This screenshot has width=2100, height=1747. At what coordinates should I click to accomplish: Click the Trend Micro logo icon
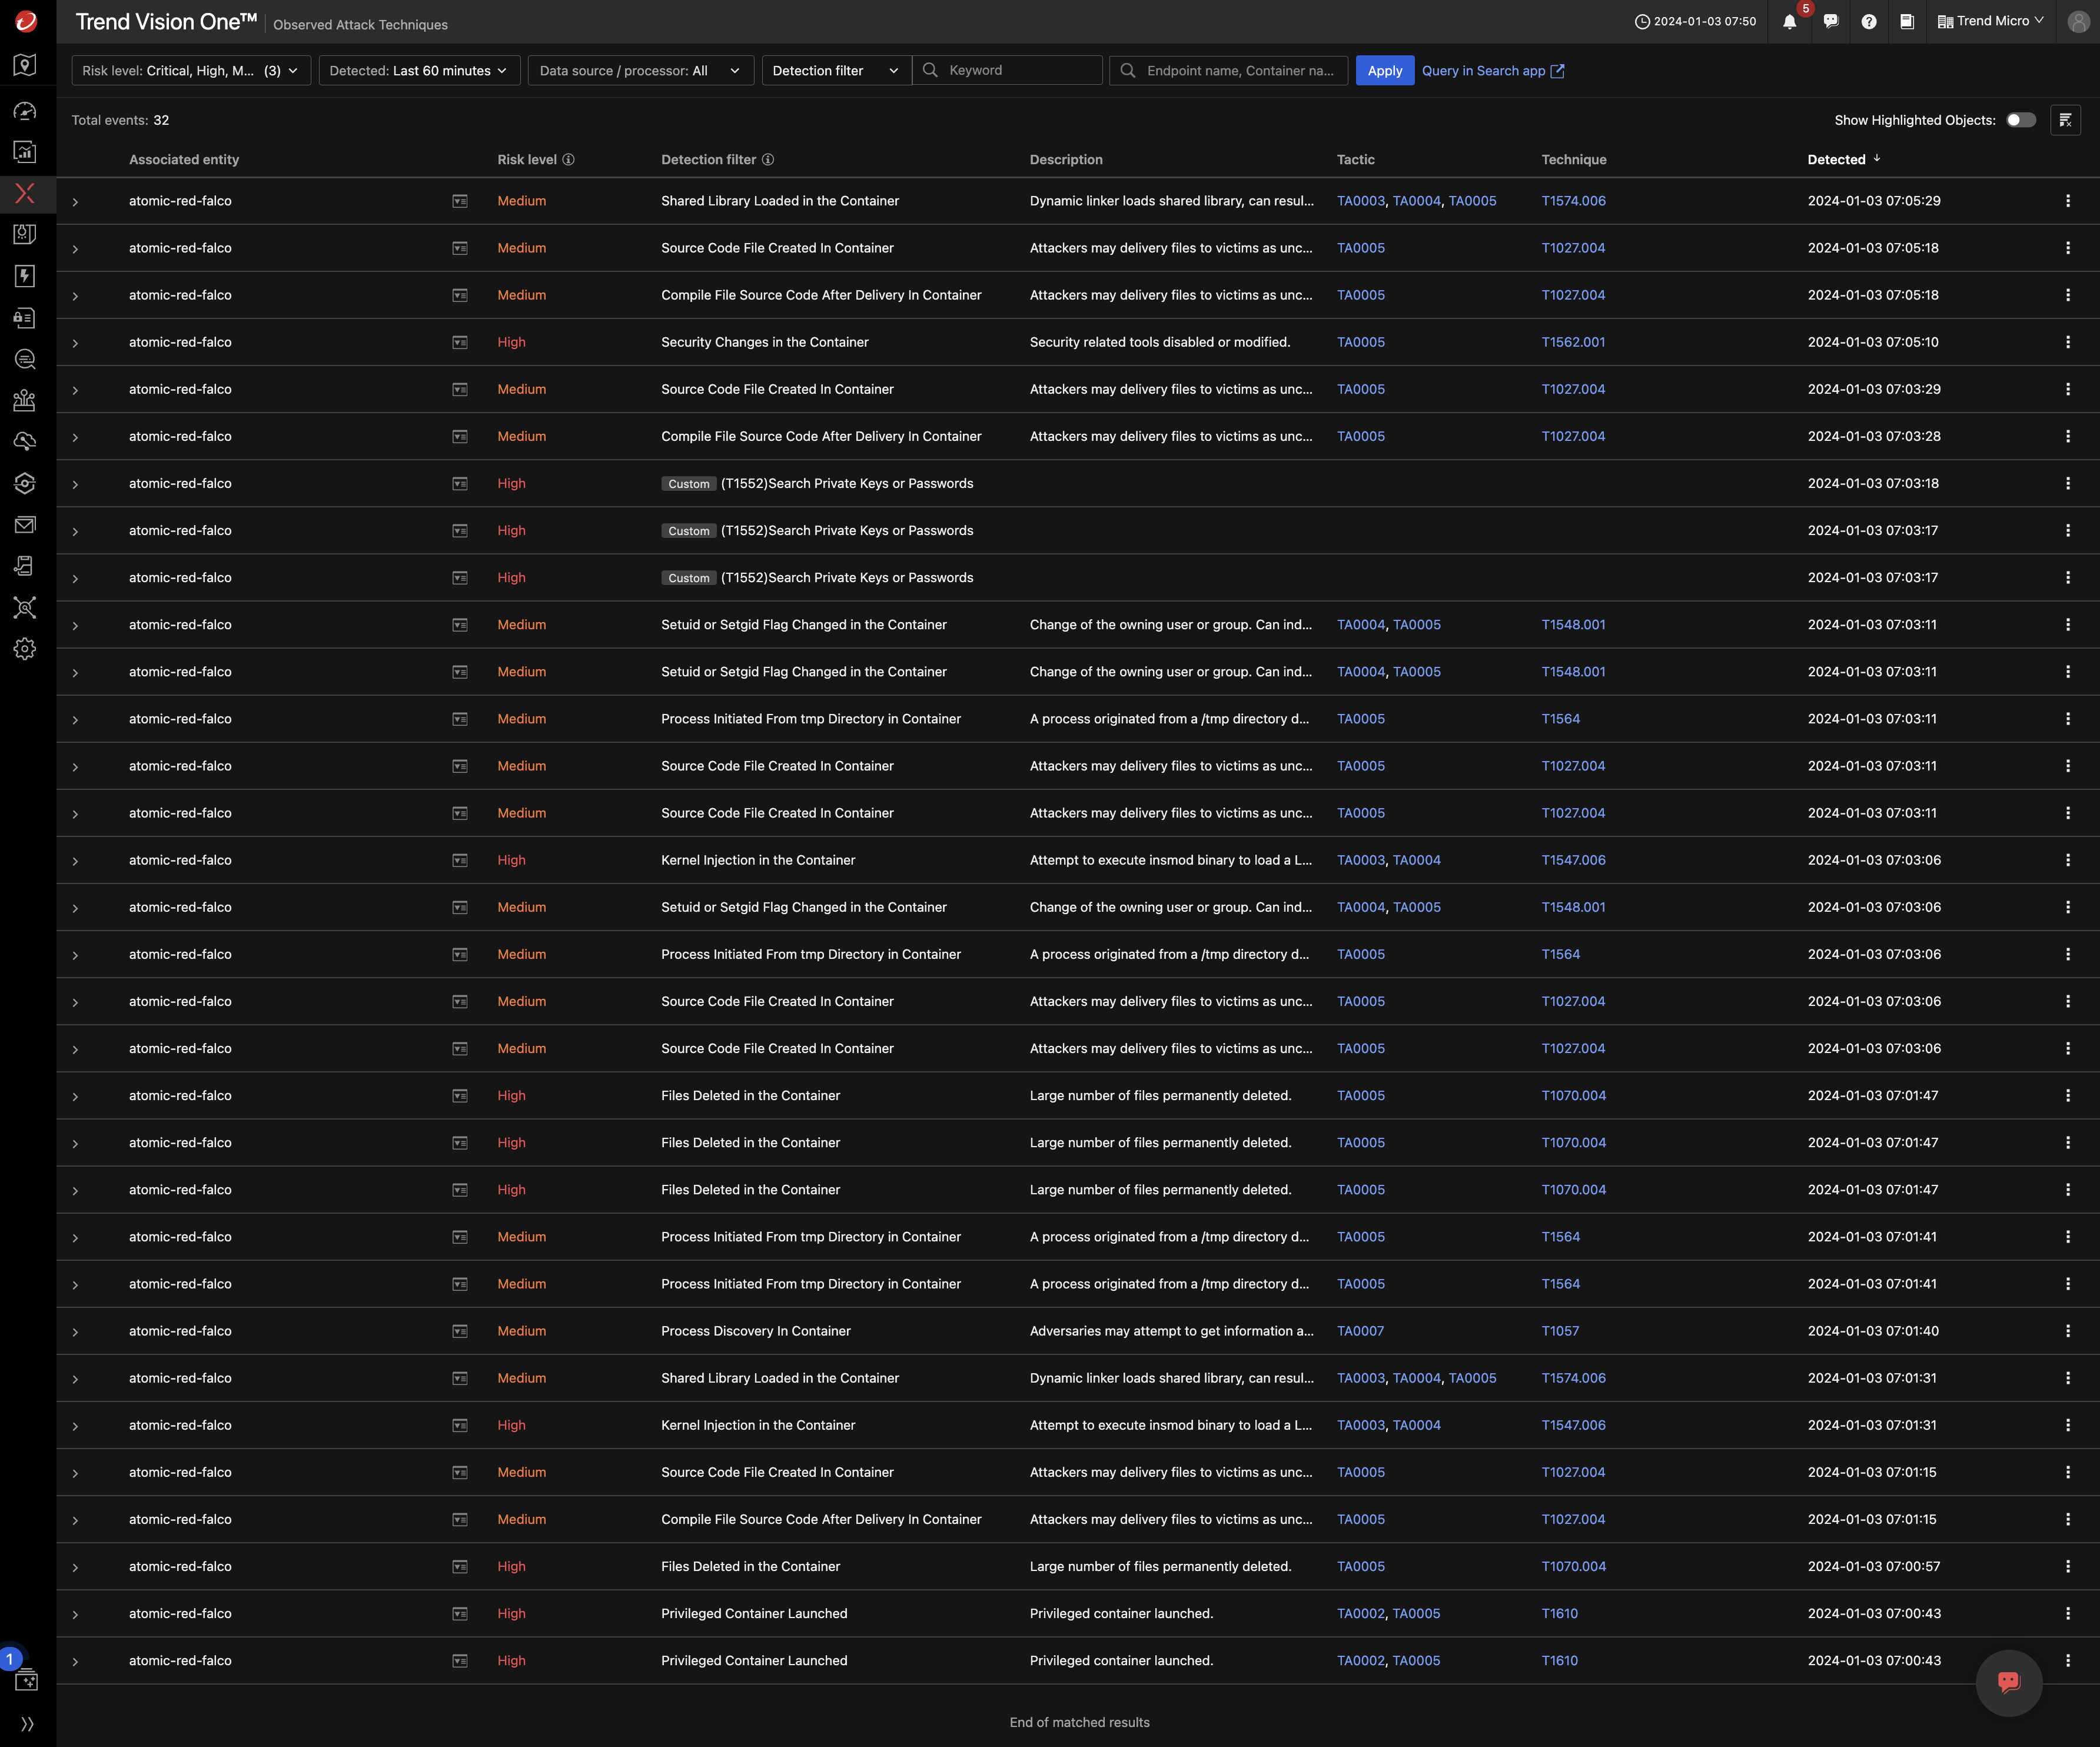[26, 21]
